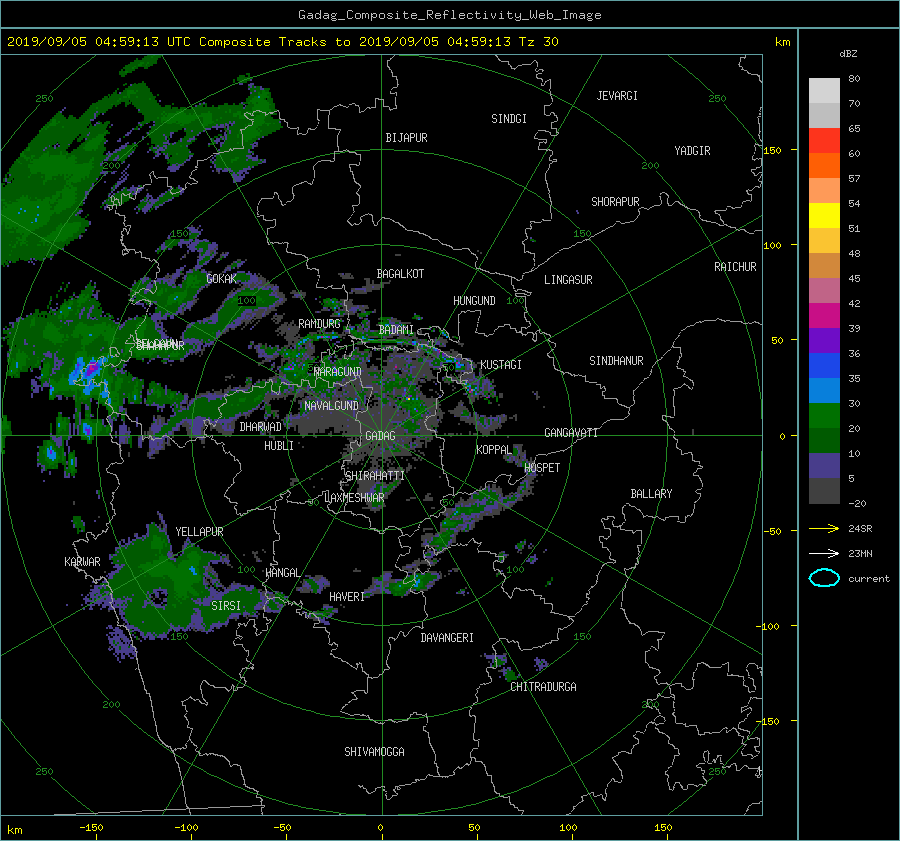Click the 'current' legend text
The width and height of the screenshot is (900, 841).
point(869,579)
